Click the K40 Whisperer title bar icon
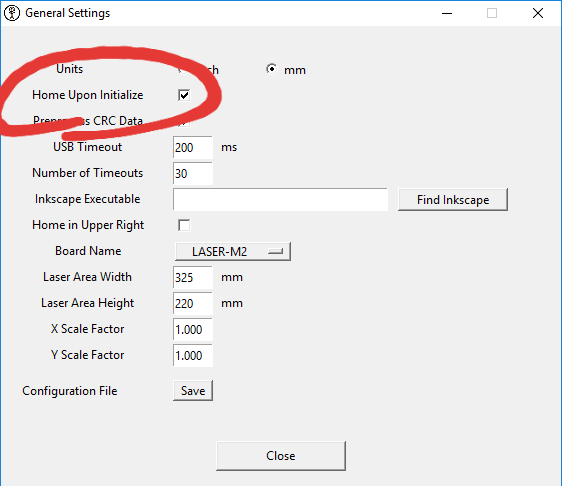The image size is (562, 486). pos(12,13)
